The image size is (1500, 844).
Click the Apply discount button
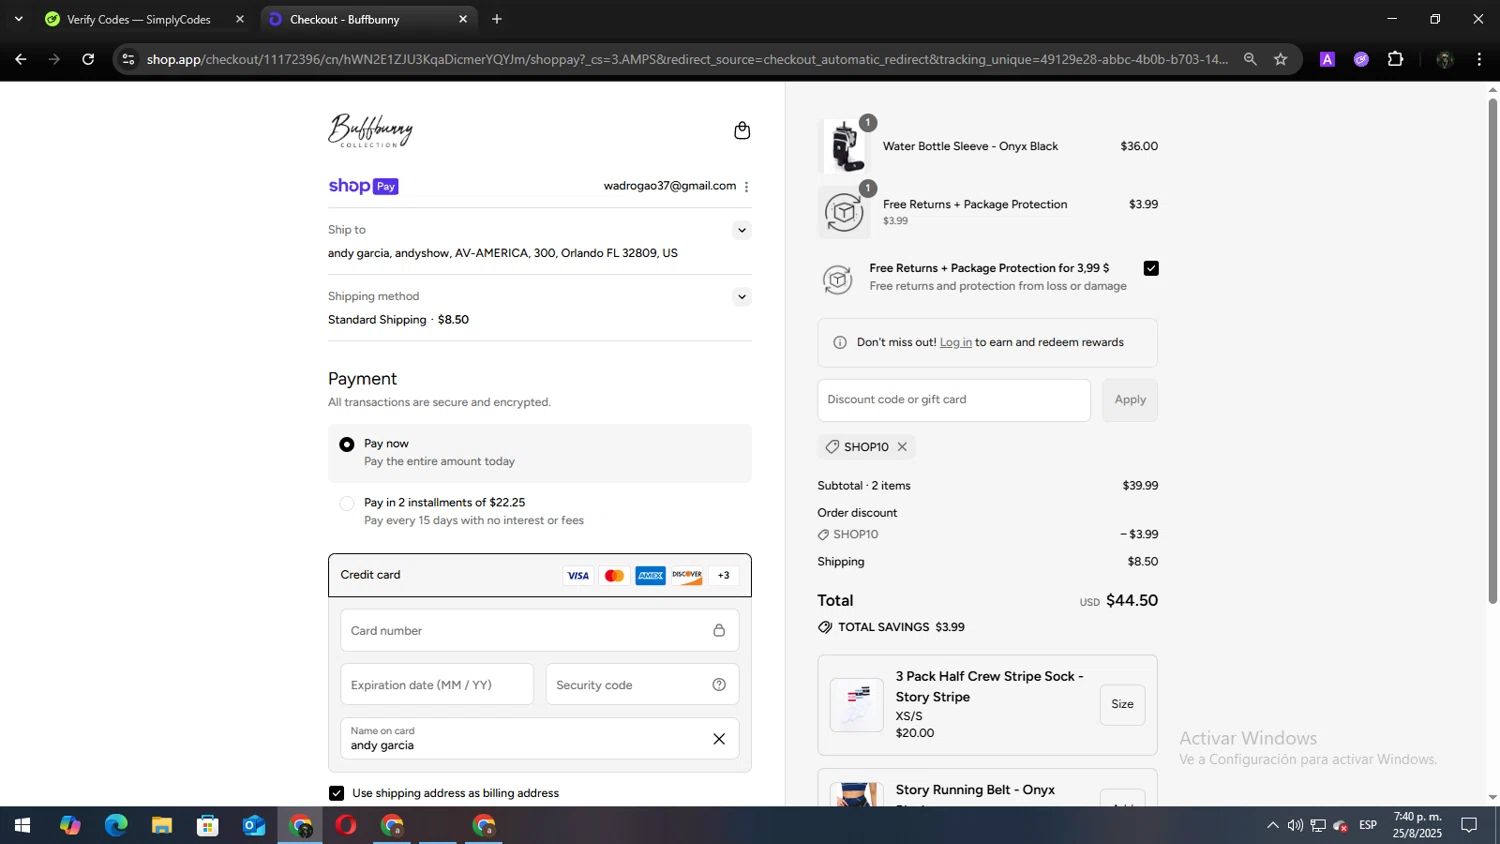coord(1130,400)
